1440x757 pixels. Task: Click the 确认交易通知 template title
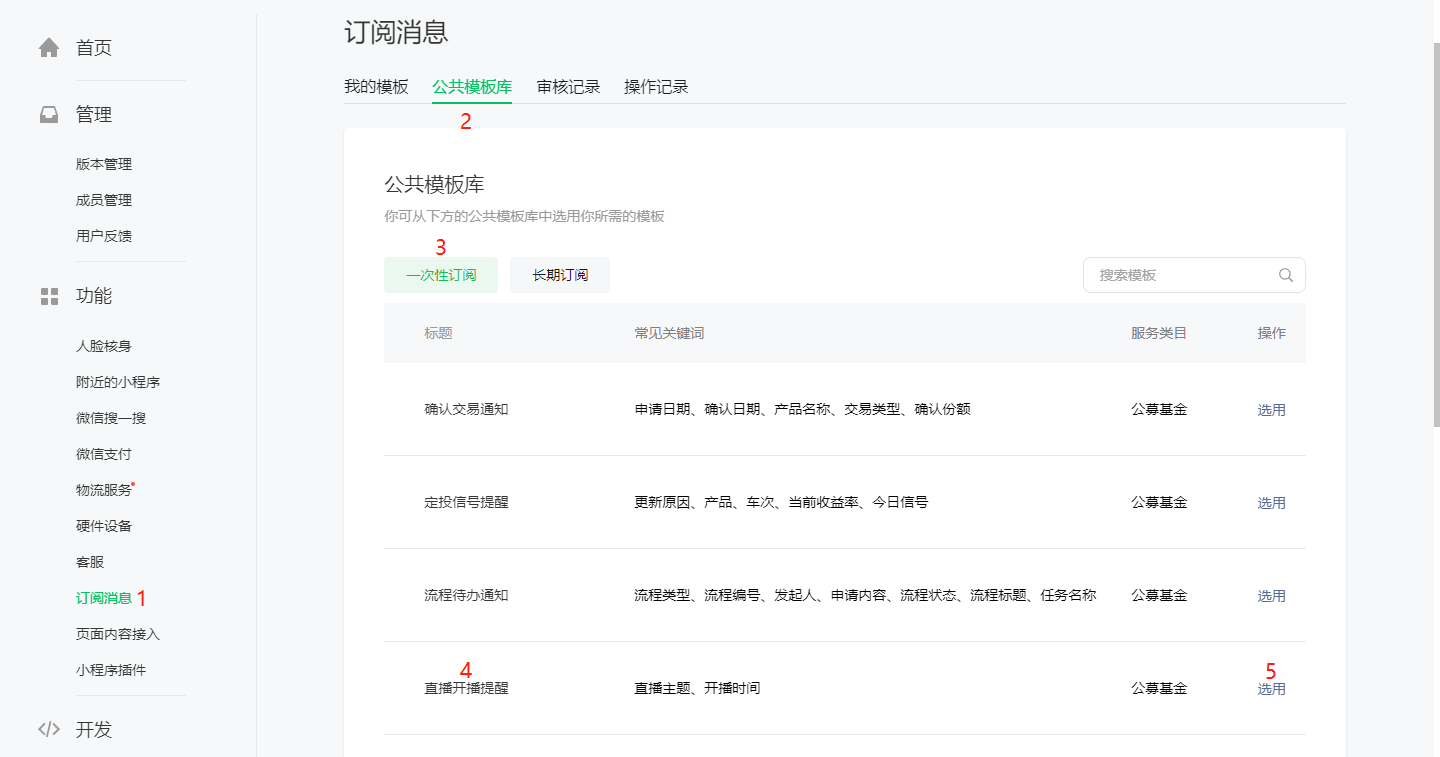point(466,409)
